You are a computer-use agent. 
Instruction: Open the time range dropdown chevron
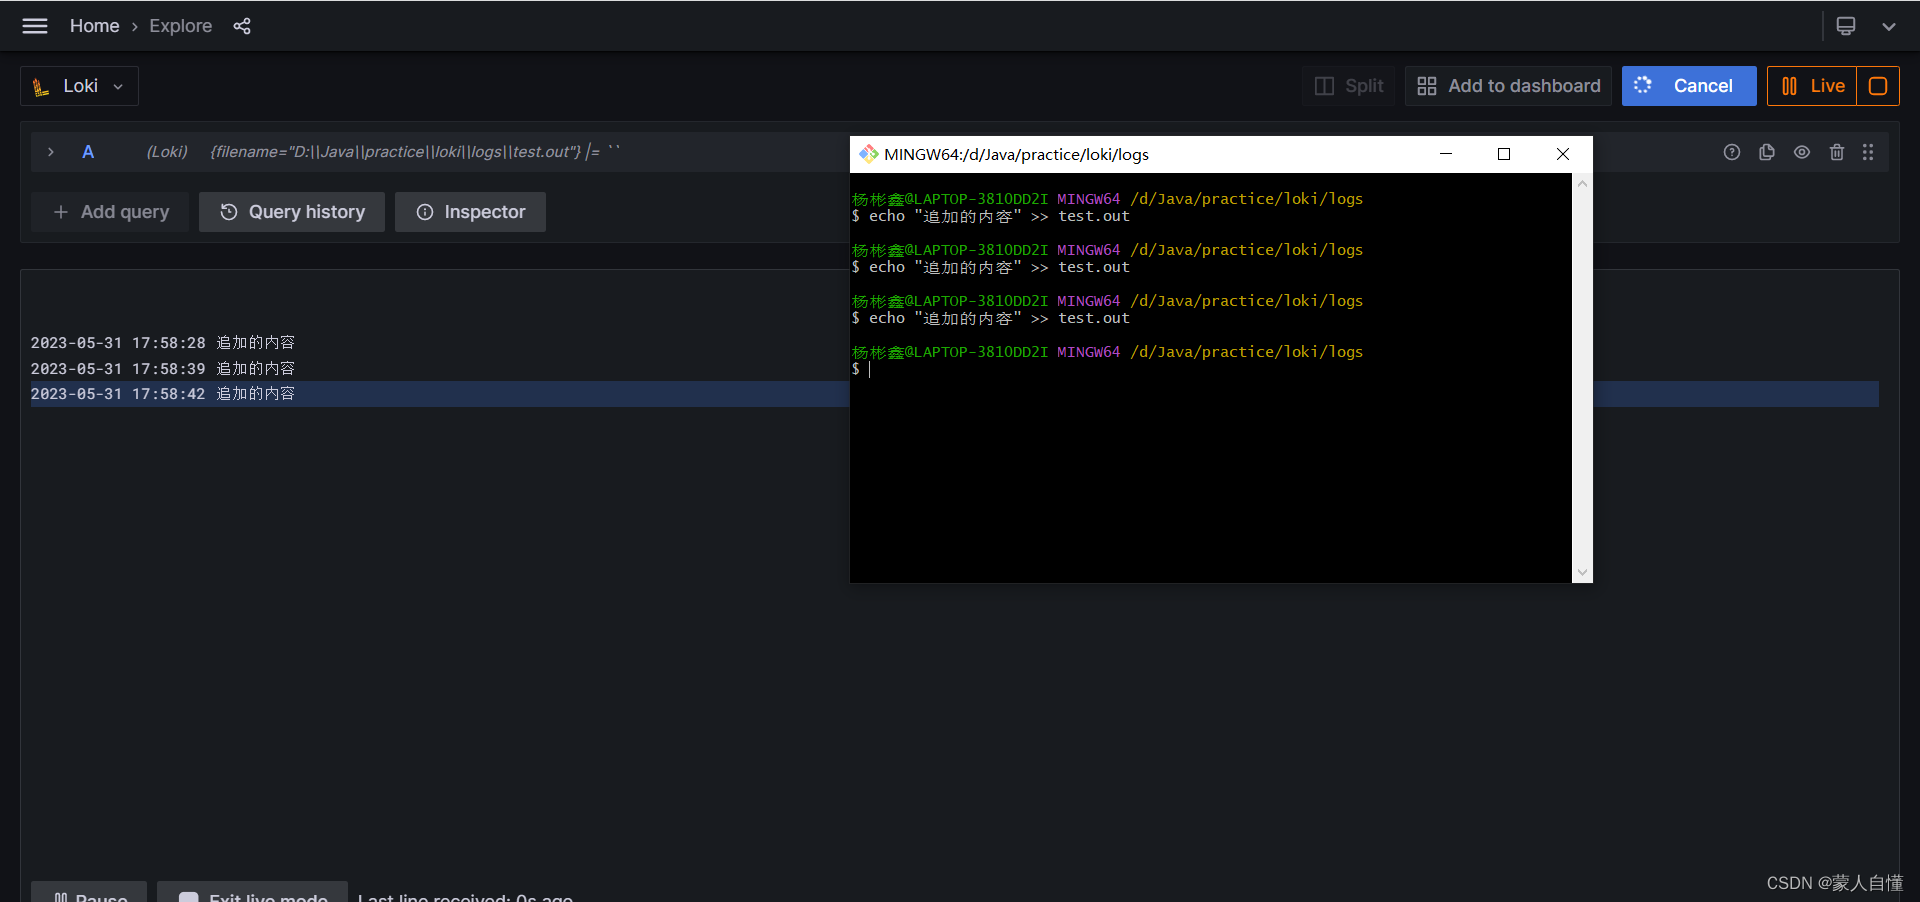(1888, 27)
